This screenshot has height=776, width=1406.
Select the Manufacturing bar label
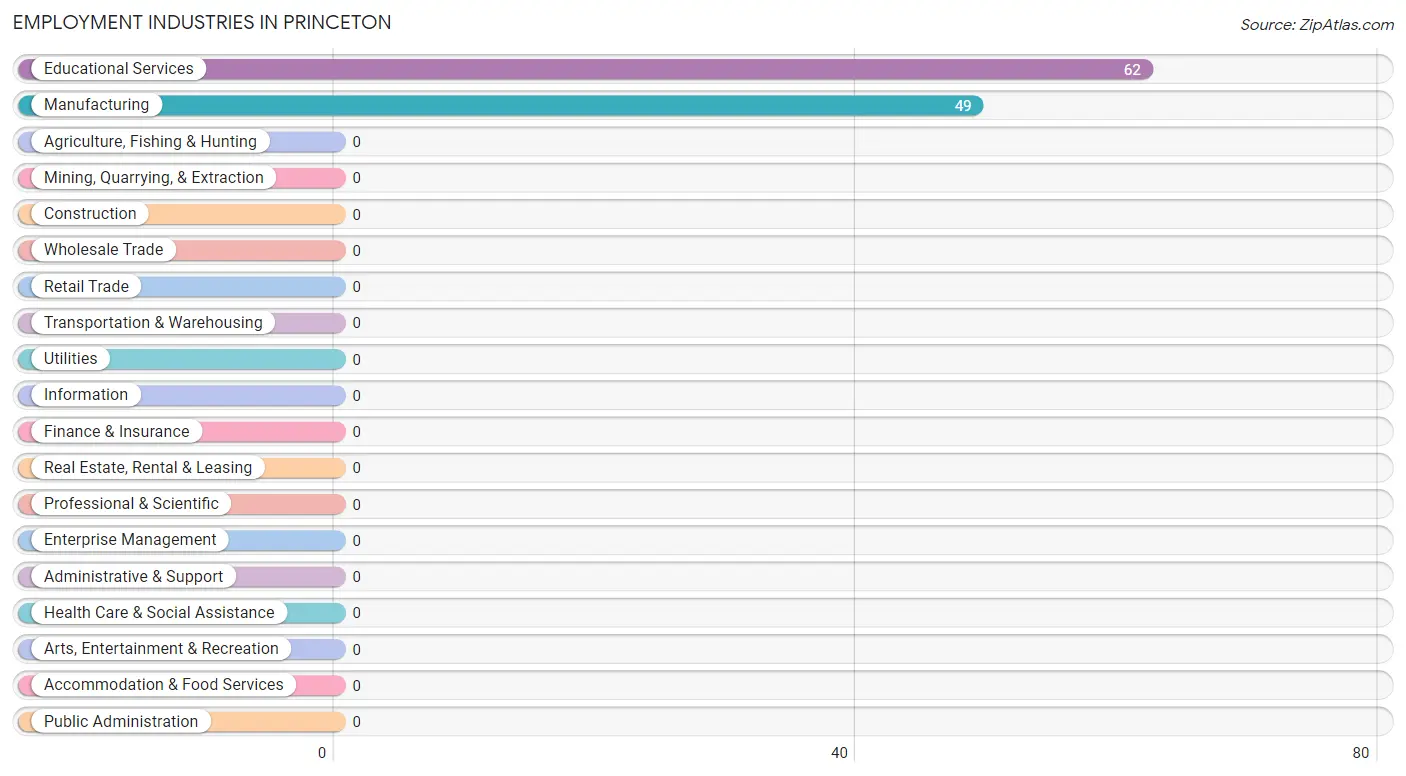(x=96, y=105)
